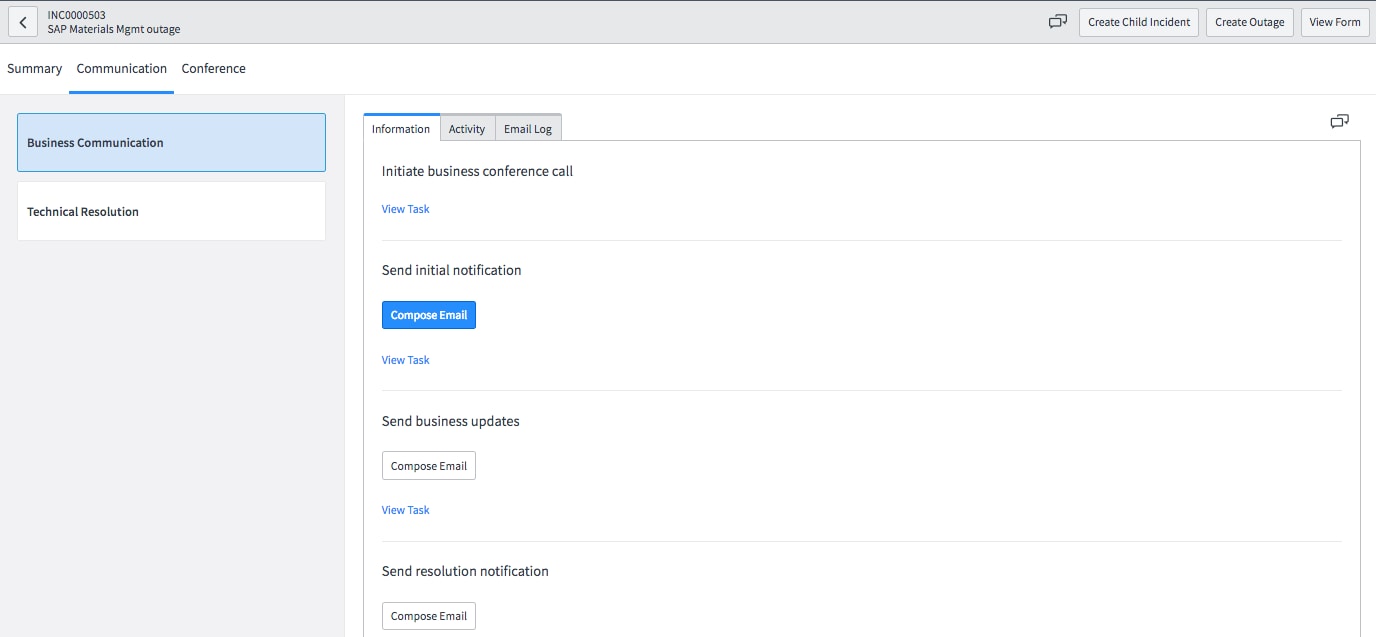Select the Activity tab

tap(467, 128)
